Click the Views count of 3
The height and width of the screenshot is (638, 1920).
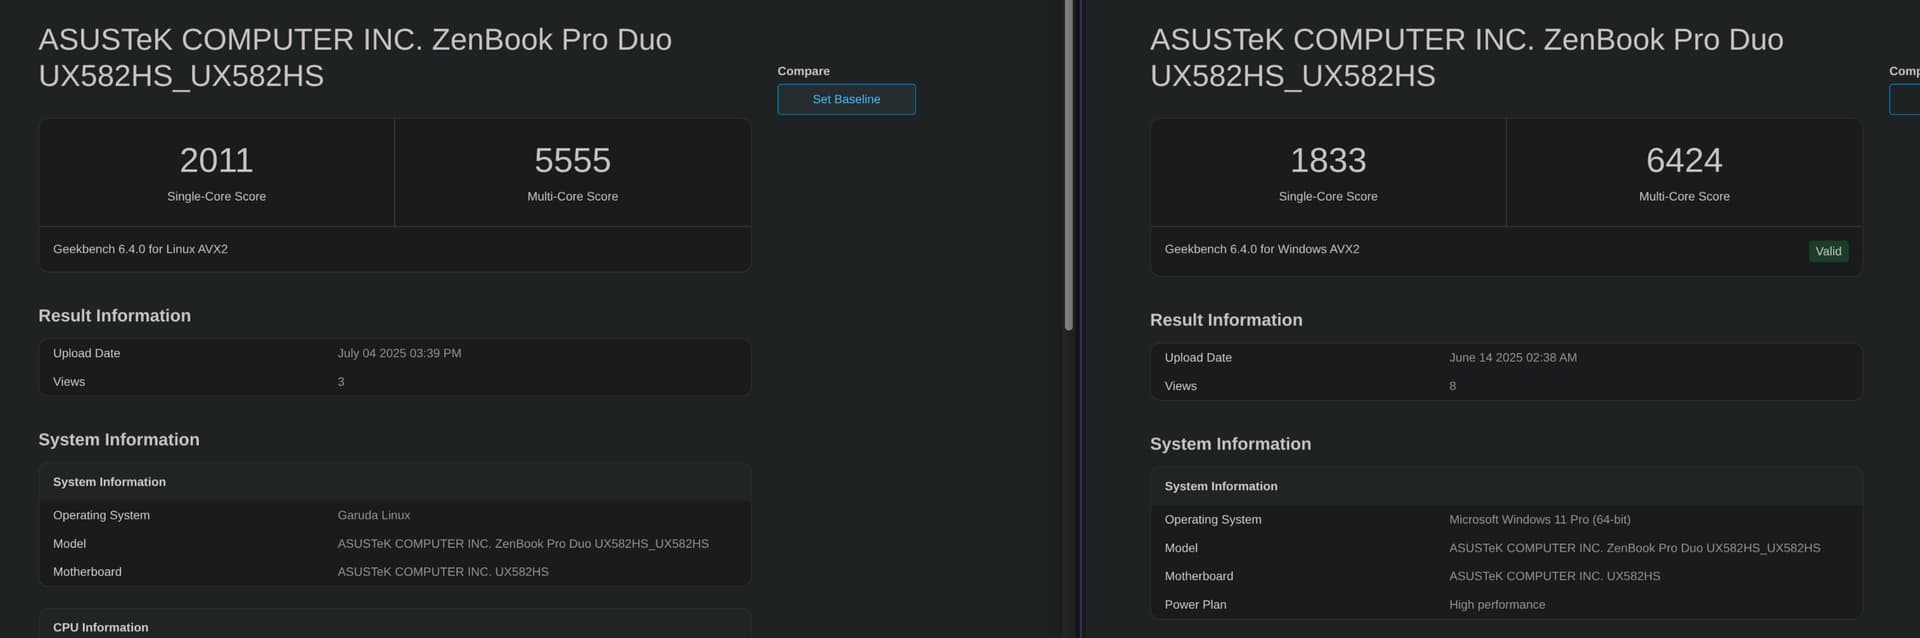click(x=341, y=382)
